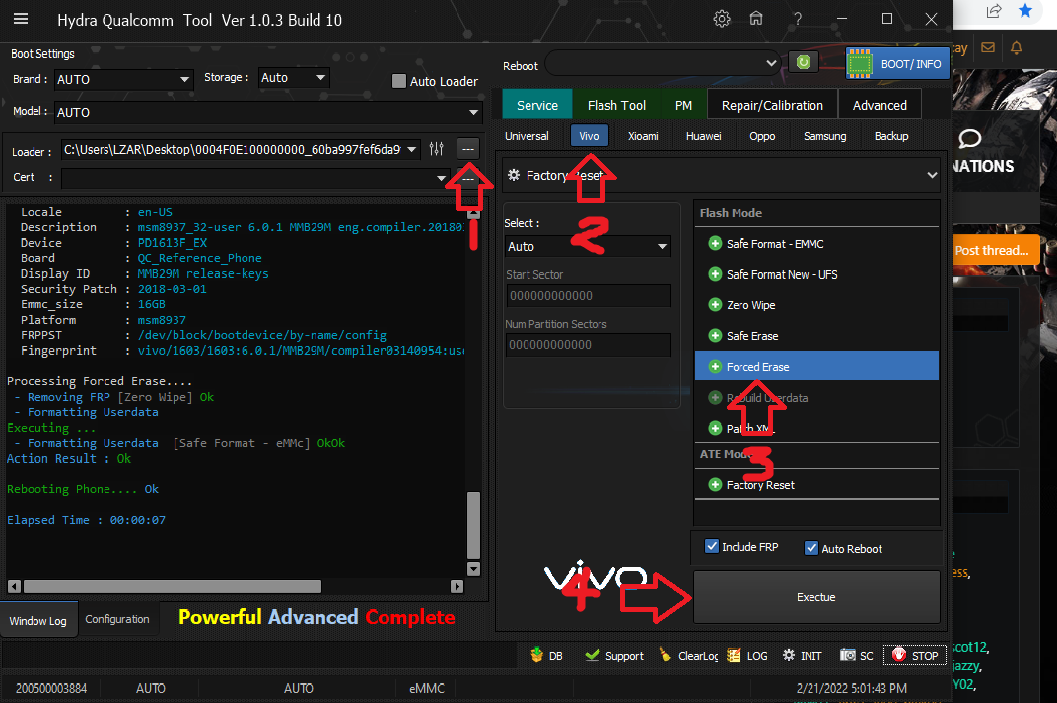Viewport: 1057px width, 703px height.
Task: Click the home icon in title bar
Action: coord(756,19)
